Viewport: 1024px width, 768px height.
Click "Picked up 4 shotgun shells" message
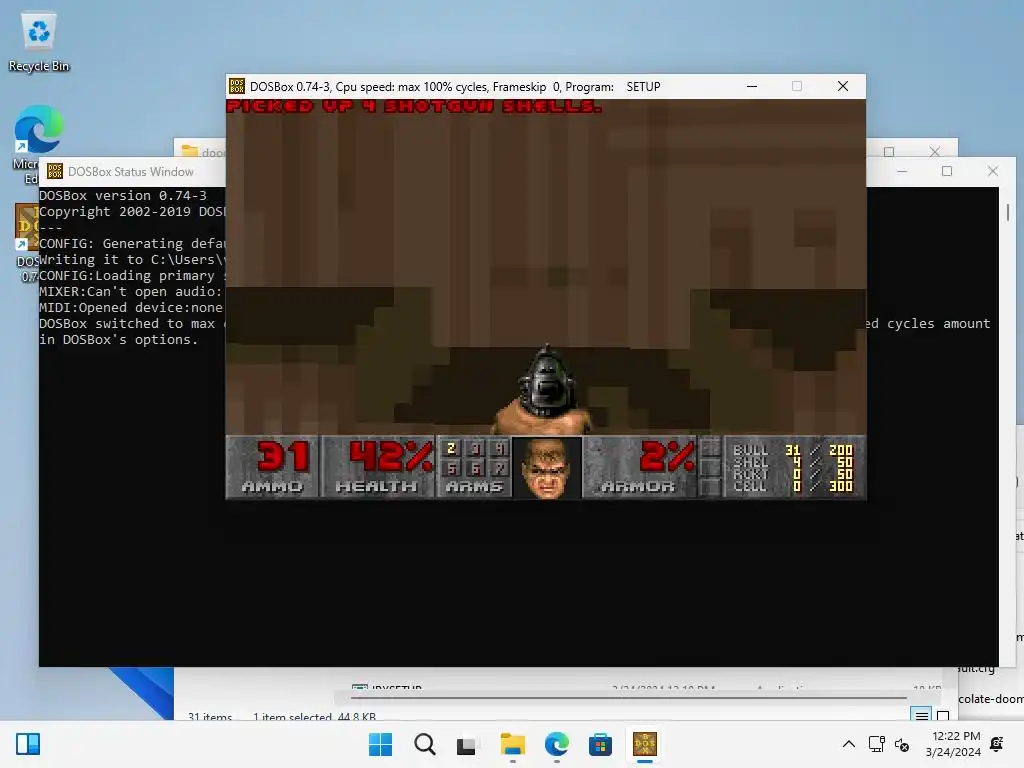(x=413, y=106)
